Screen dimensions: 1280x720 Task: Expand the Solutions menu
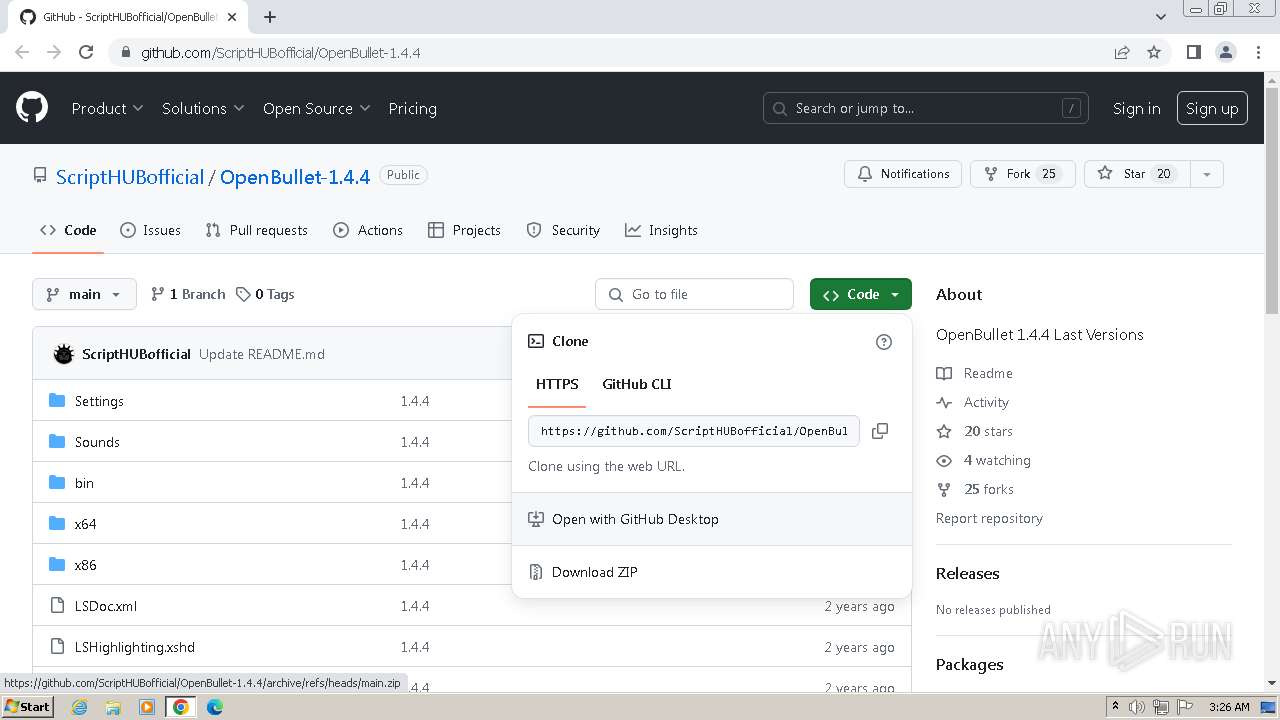click(x=203, y=108)
